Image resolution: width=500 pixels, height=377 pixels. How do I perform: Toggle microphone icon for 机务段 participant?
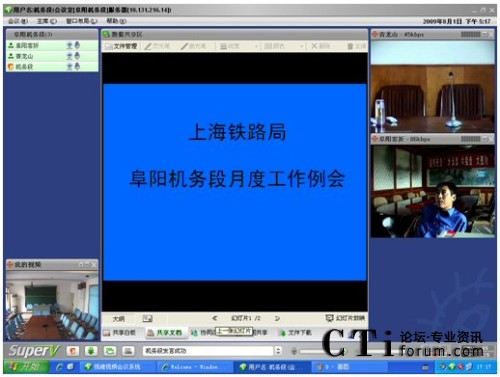[x=77, y=67]
